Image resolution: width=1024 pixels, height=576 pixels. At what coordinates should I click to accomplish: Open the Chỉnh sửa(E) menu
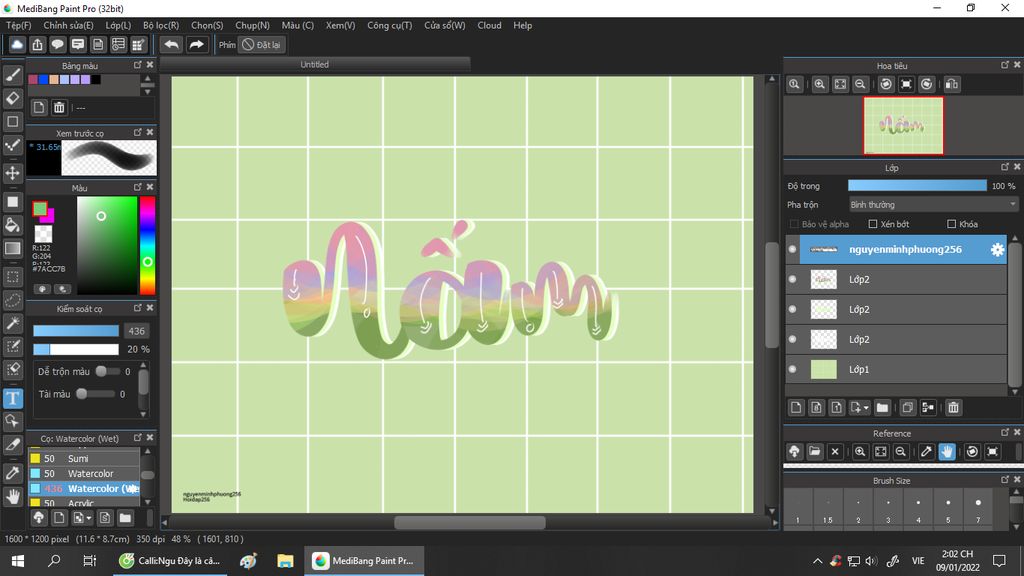click(x=69, y=25)
